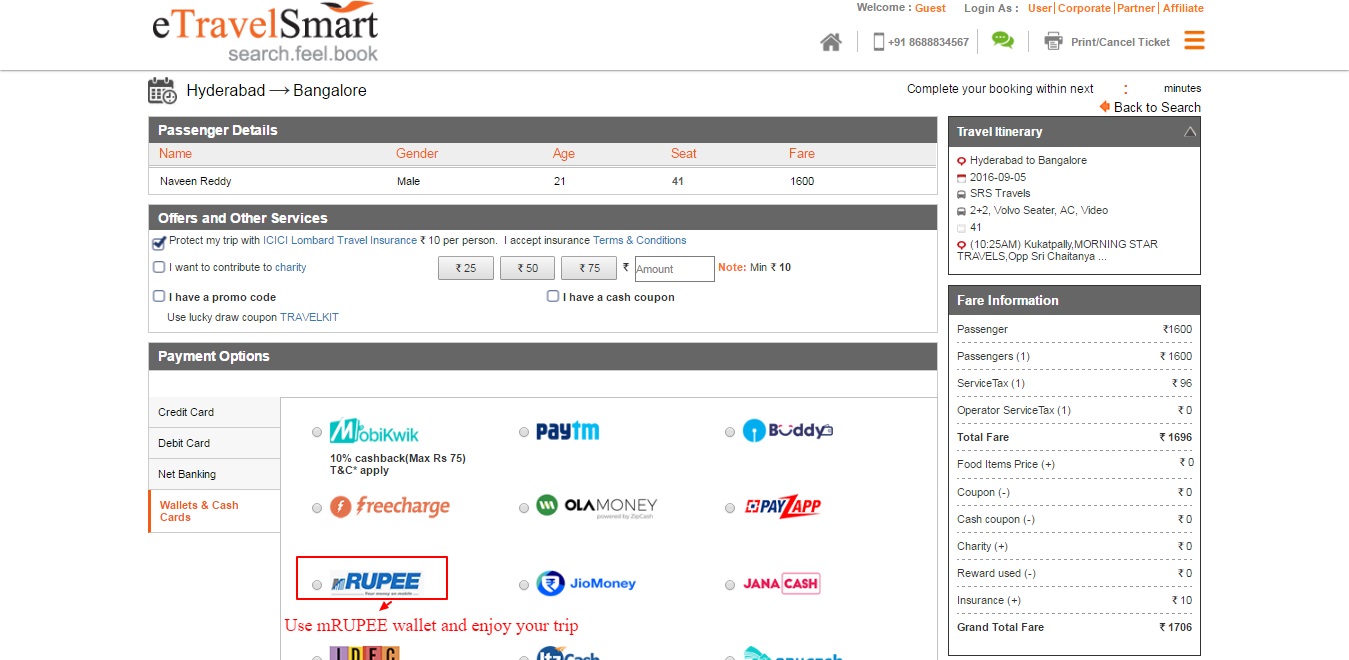The height and width of the screenshot is (660, 1349).
Task: Check the 'I have a cash coupon' box
Action: pos(553,296)
